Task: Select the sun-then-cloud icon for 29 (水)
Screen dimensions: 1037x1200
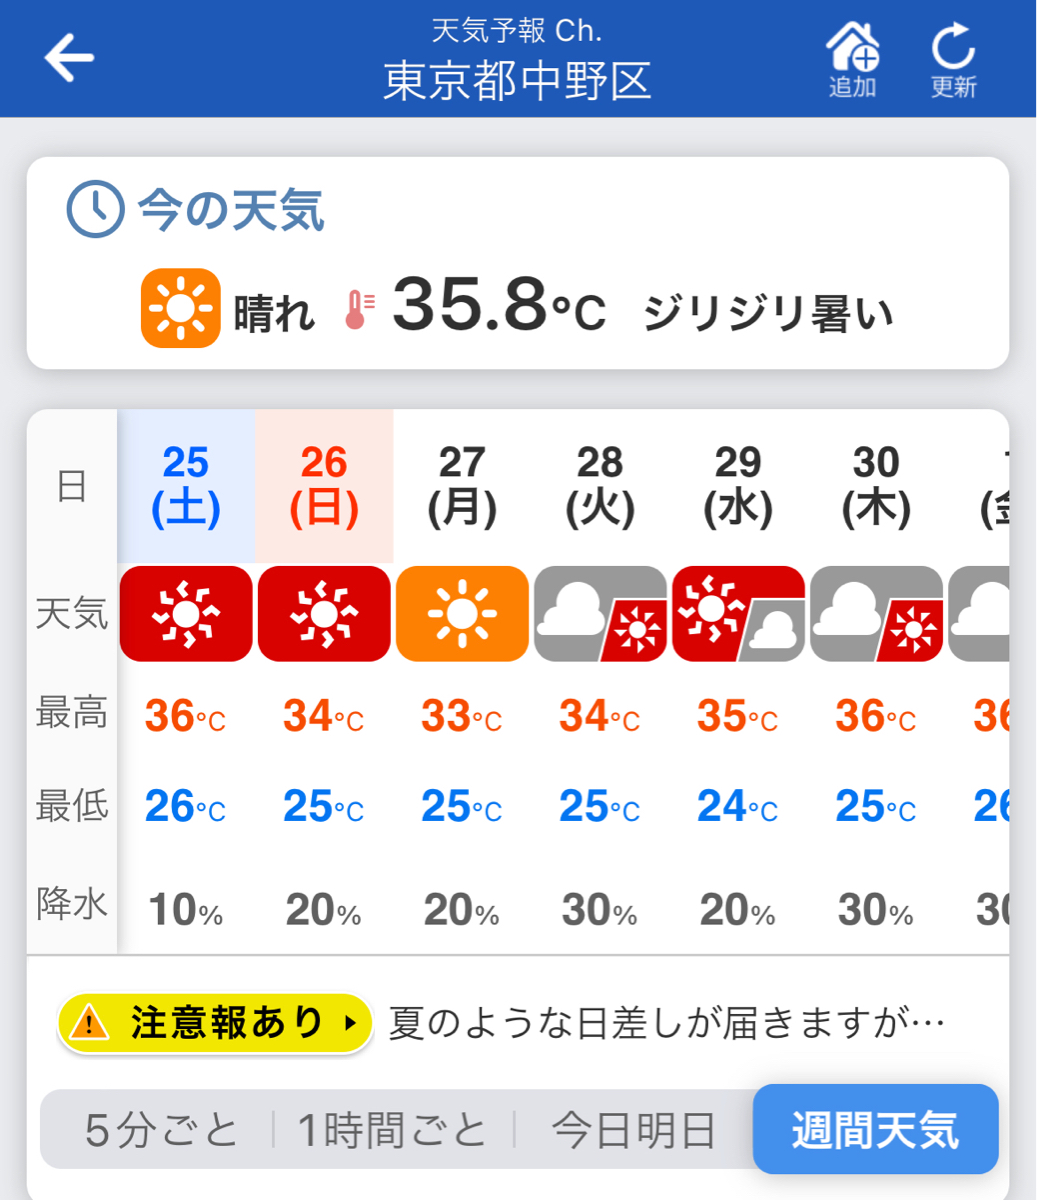Action: [738, 613]
